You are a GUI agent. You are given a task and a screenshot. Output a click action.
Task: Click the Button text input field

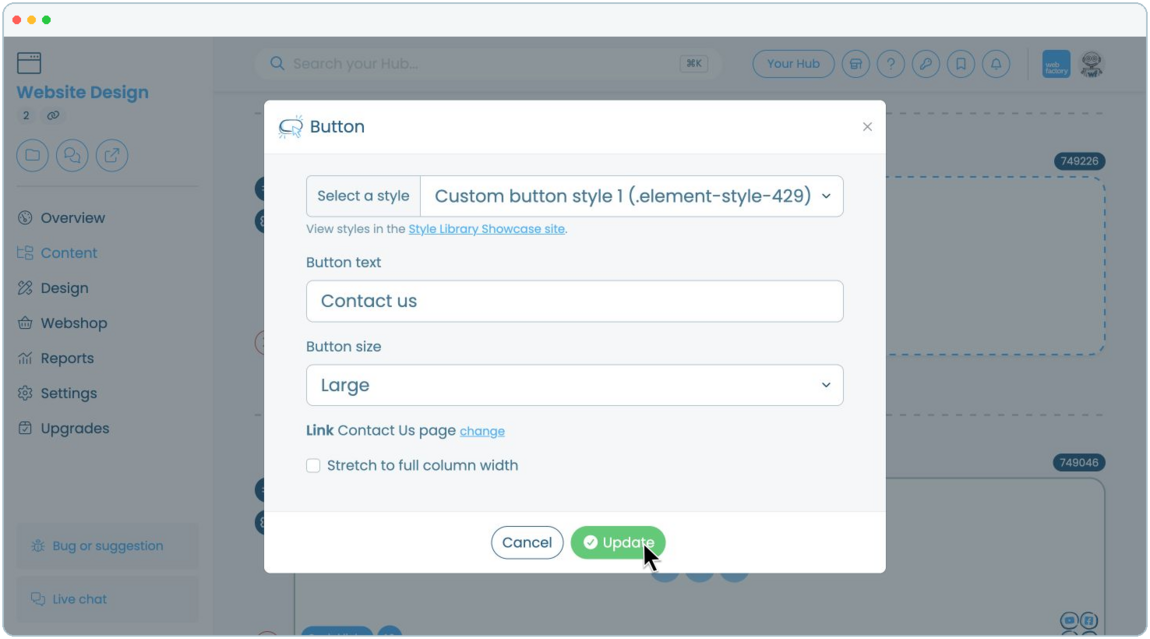(574, 301)
